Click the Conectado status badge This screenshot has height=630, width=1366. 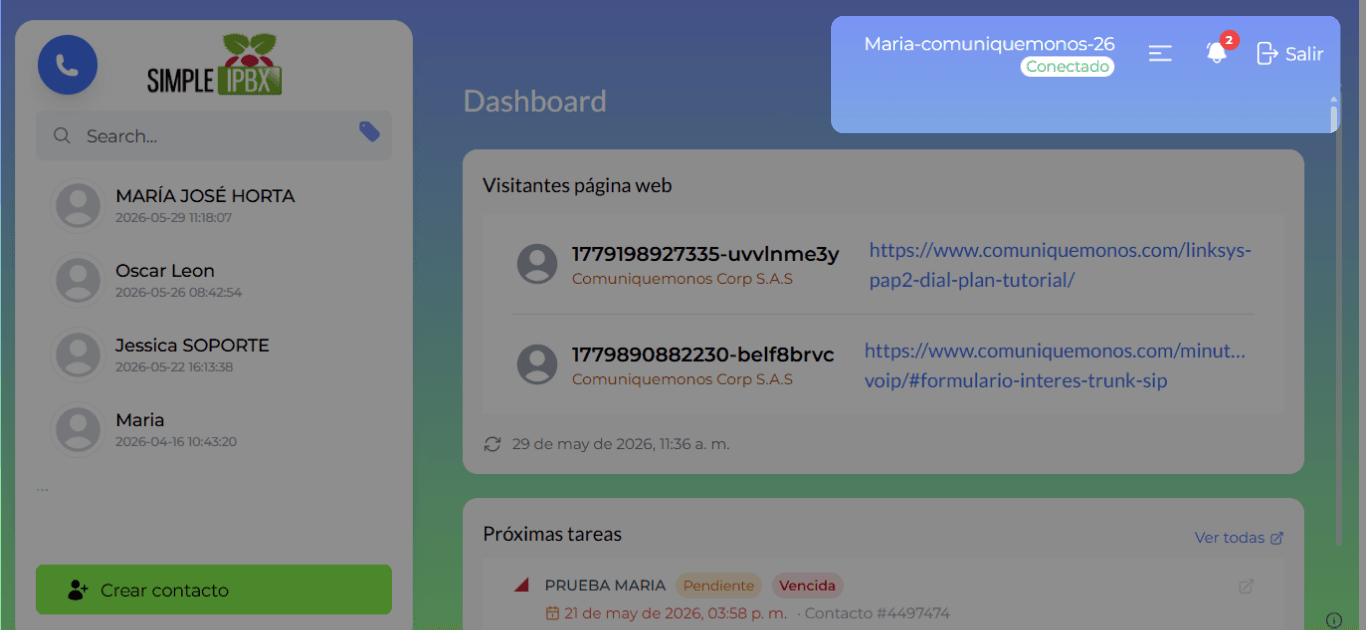(1067, 67)
